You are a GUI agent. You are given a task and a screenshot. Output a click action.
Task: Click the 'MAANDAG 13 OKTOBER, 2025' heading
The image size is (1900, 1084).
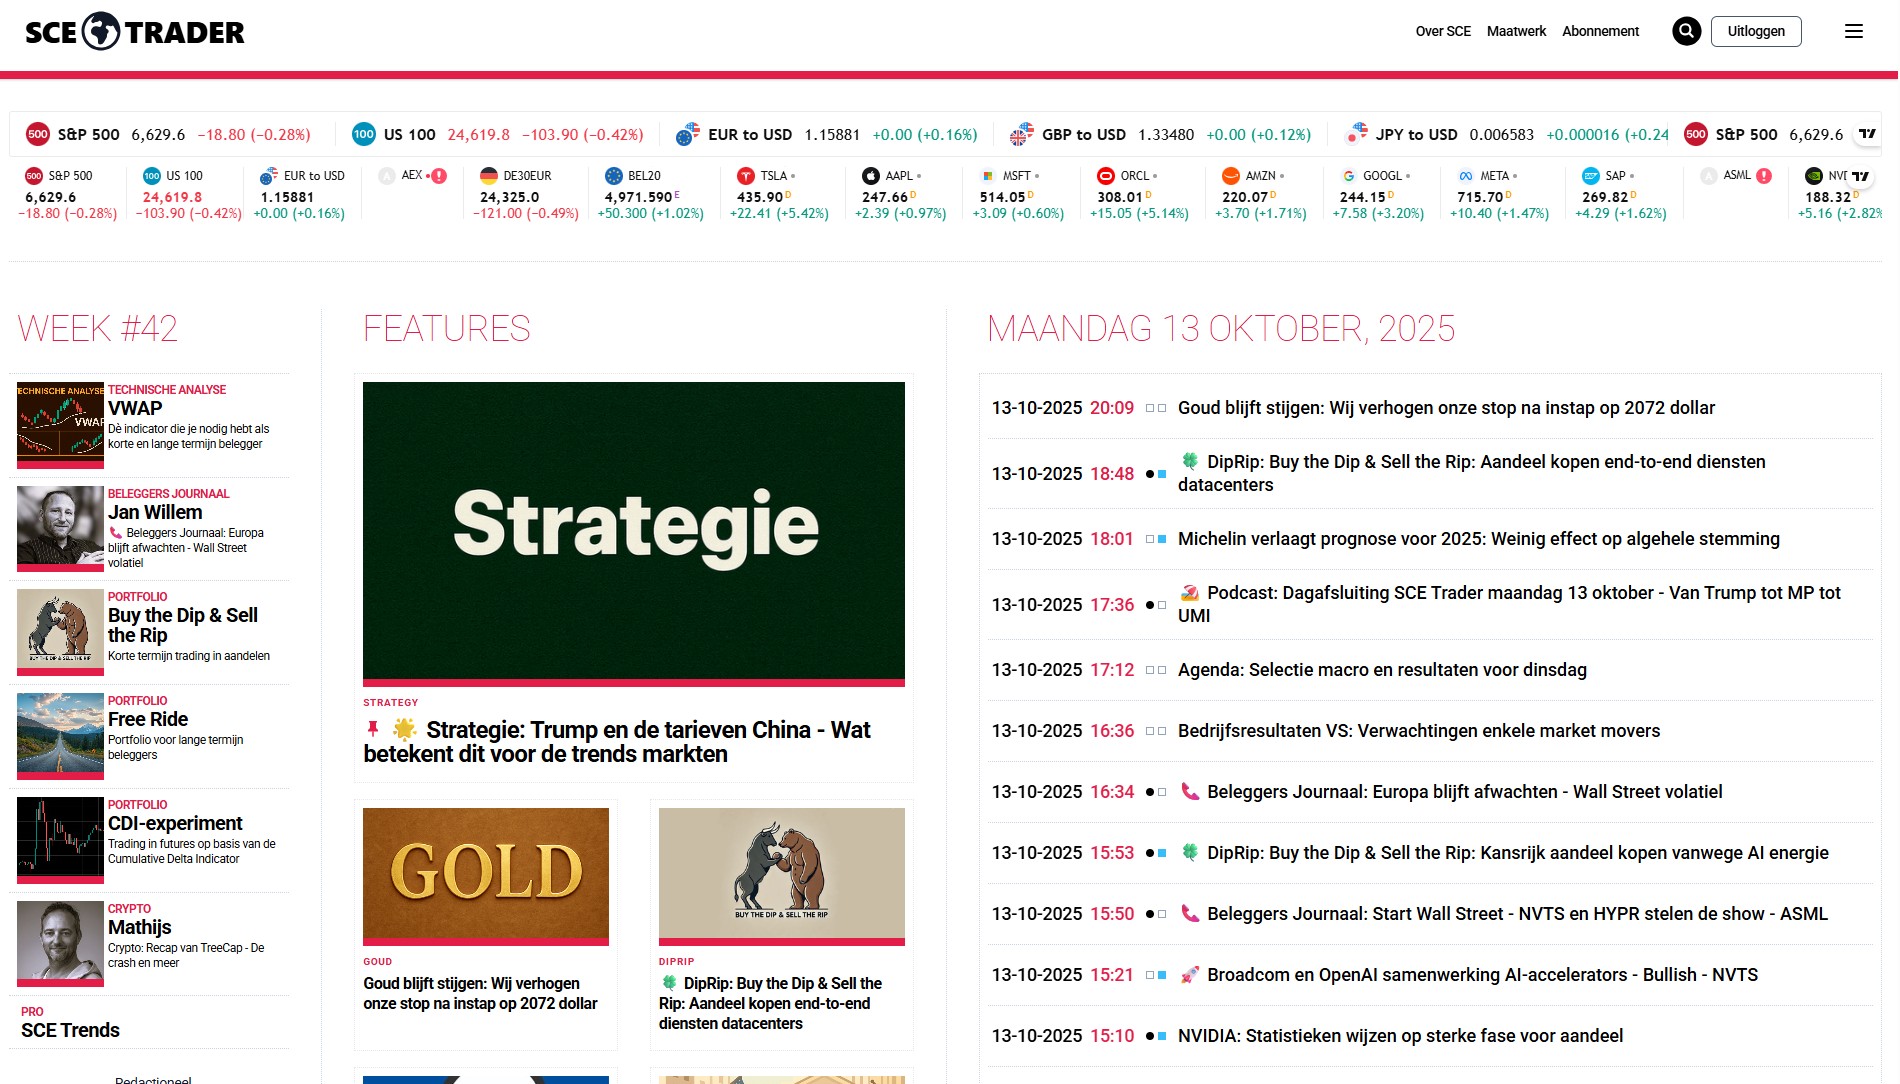click(x=1221, y=328)
